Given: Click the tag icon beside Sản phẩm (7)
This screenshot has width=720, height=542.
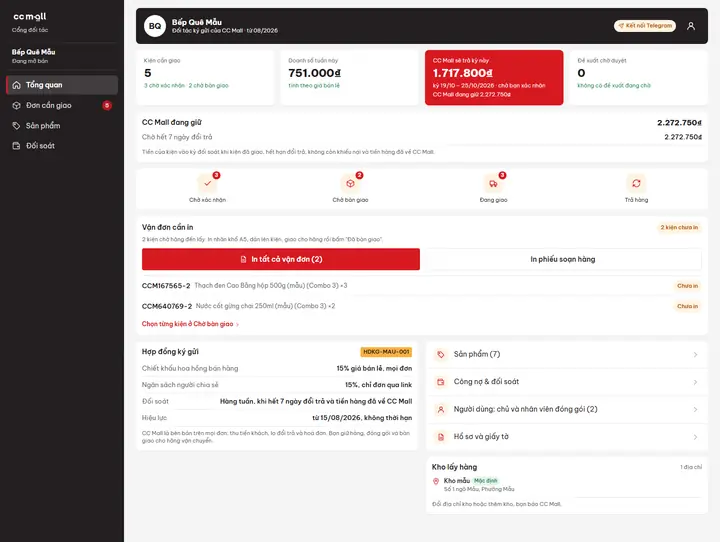Looking at the screenshot, I should point(441,354).
